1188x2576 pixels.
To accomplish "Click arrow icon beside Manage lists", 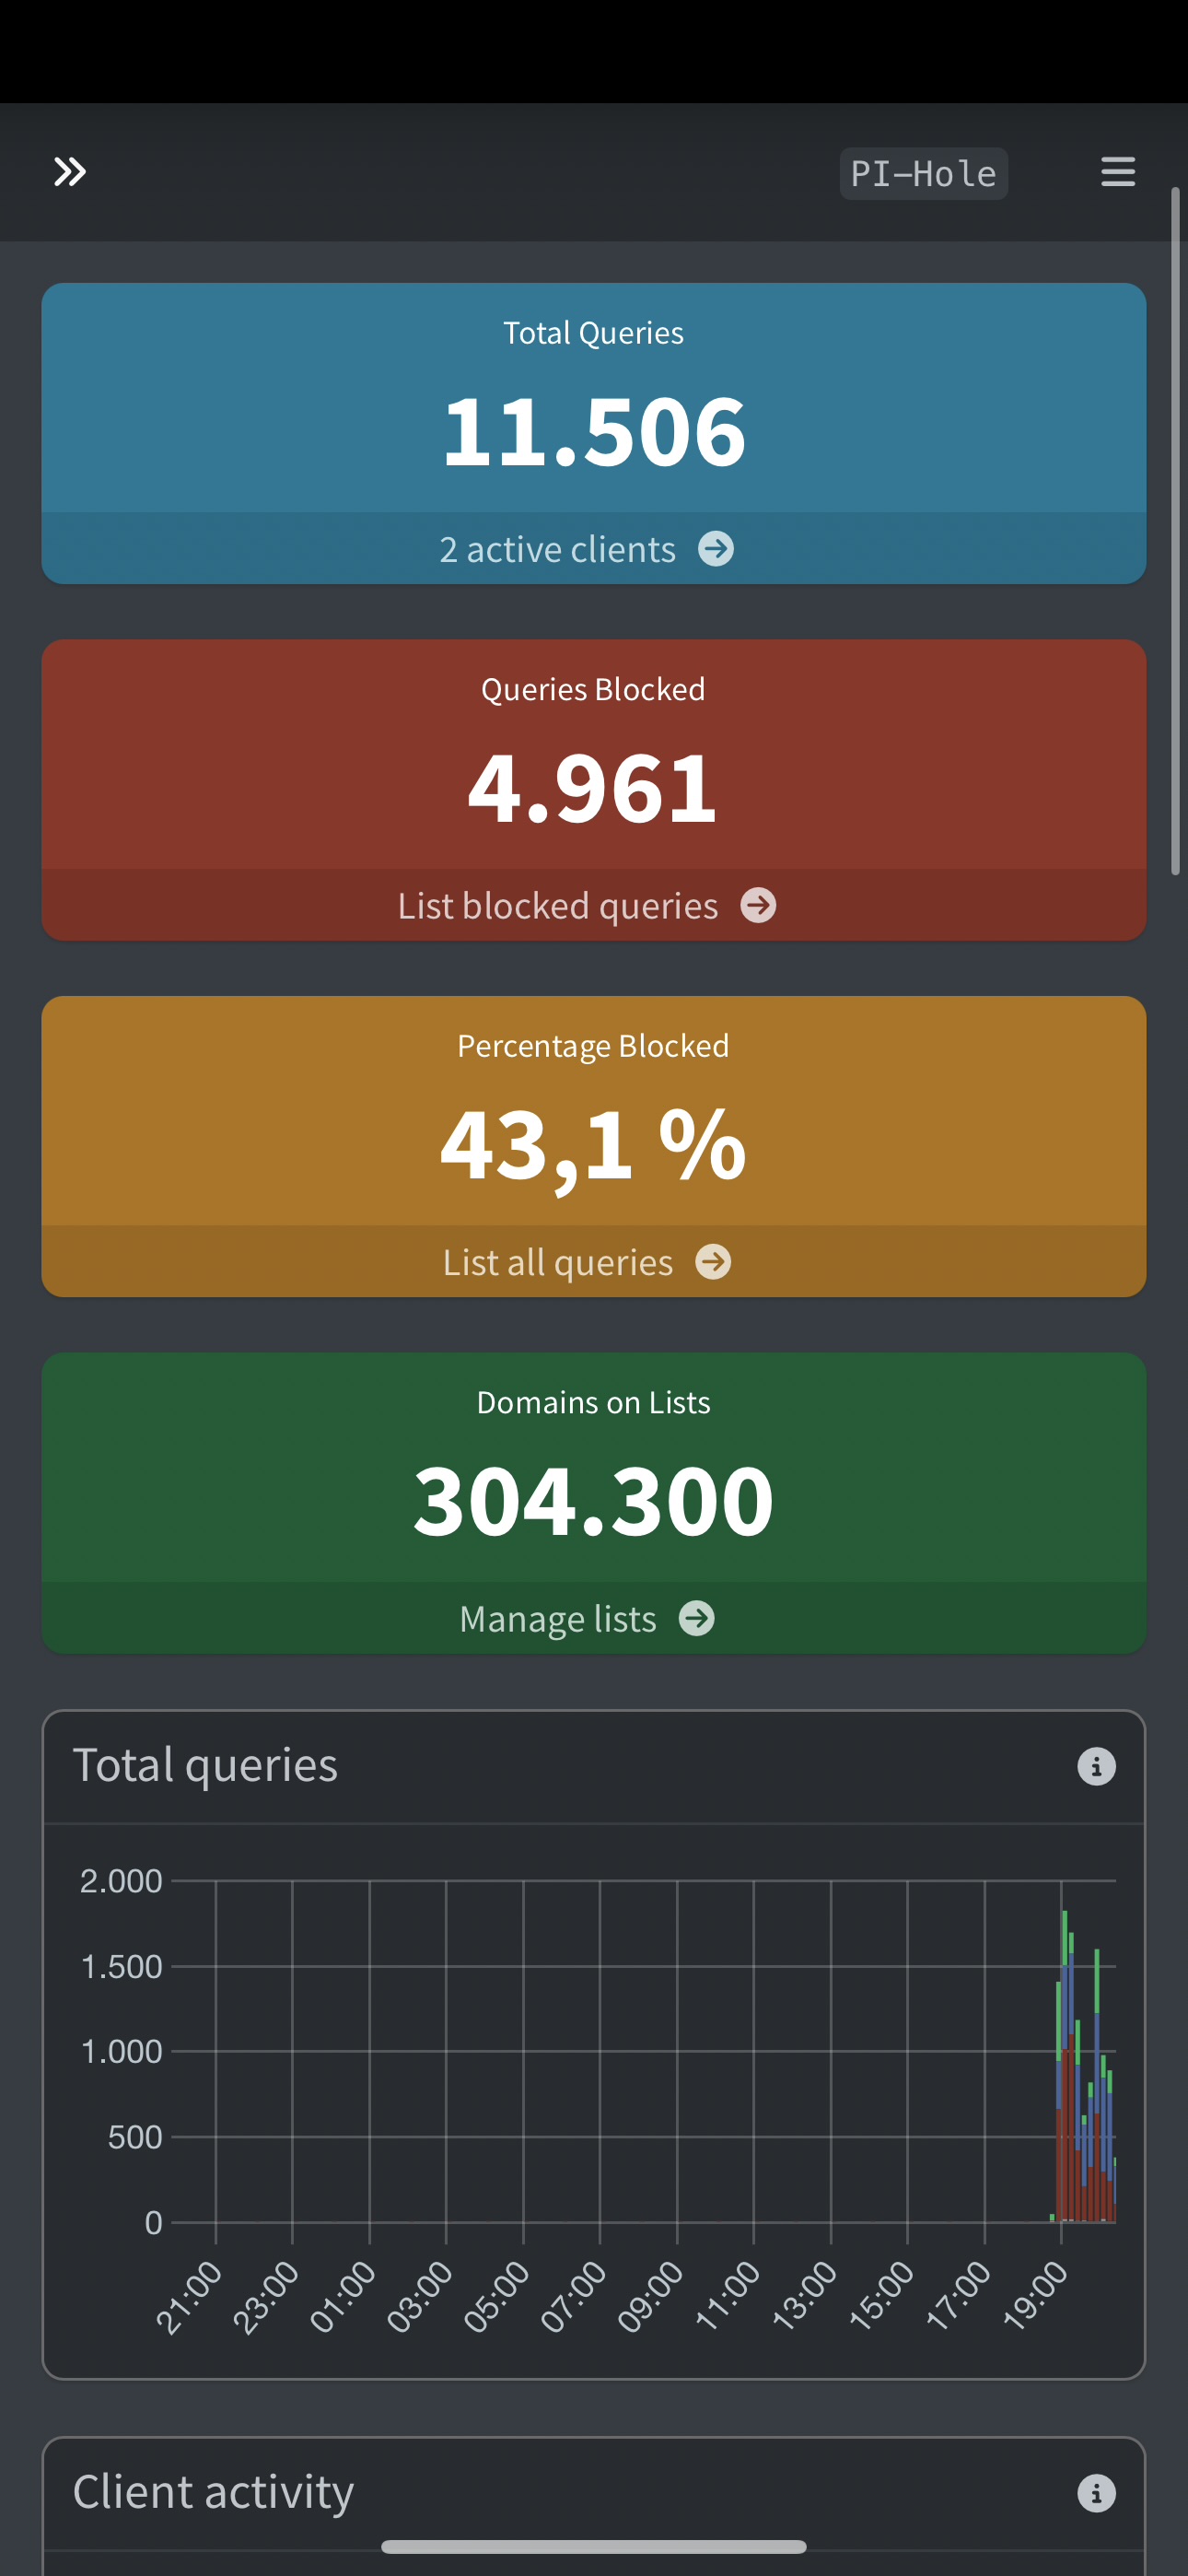I will click(697, 1619).
